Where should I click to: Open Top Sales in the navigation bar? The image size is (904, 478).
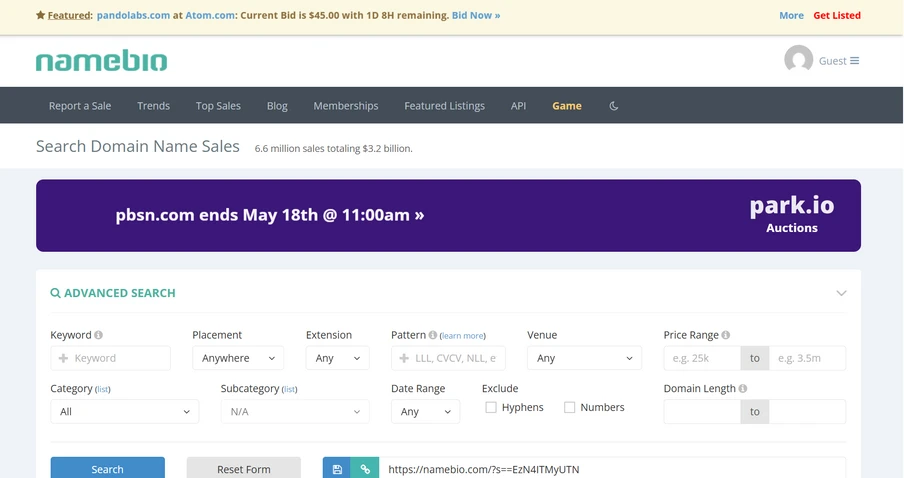pyautogui.click(x=218, y=106)
